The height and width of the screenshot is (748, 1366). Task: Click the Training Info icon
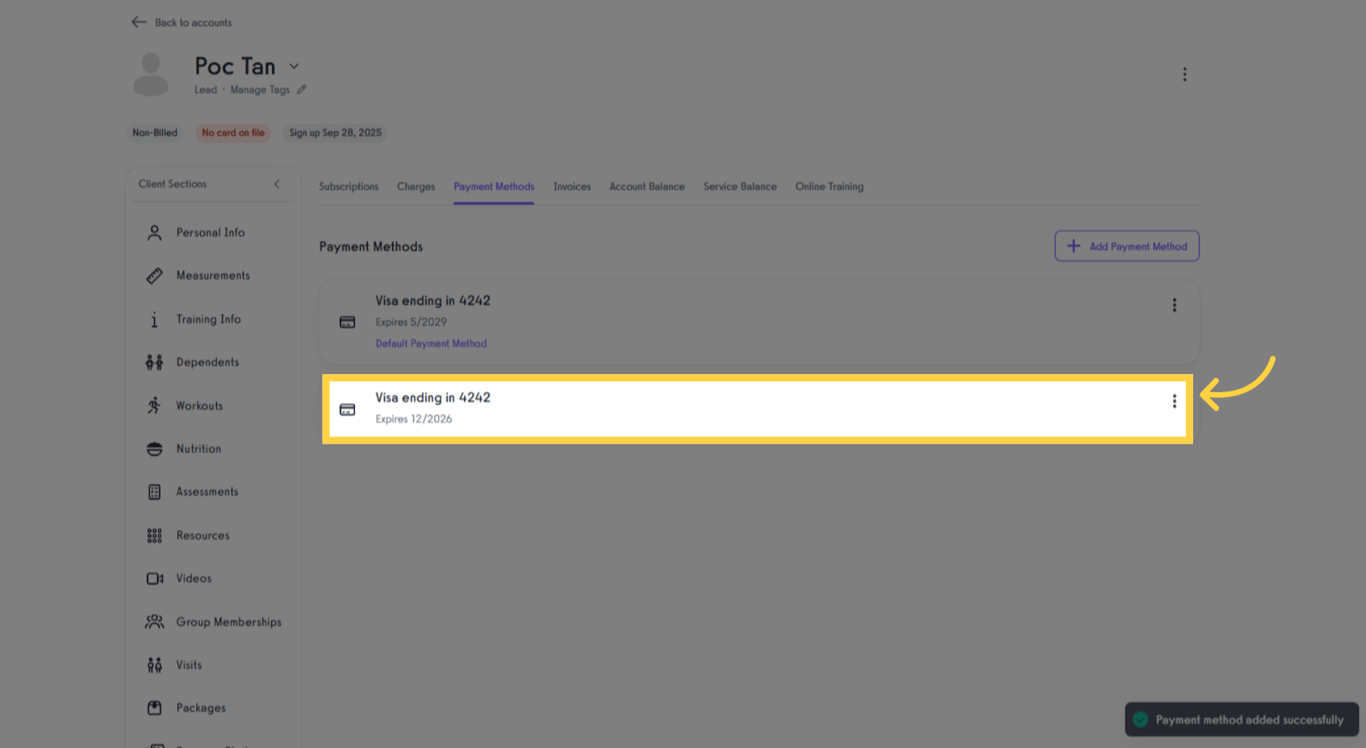coord(154,319)
